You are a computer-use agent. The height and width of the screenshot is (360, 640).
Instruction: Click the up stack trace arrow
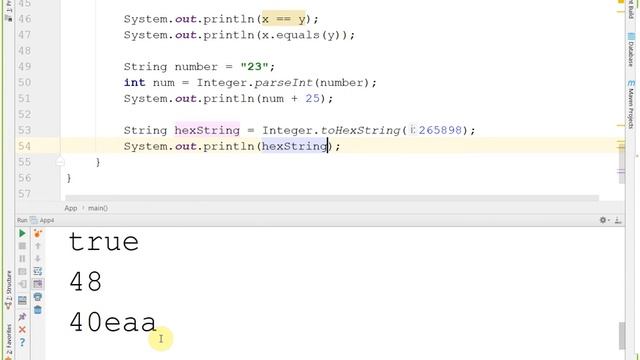click(38, 246)
